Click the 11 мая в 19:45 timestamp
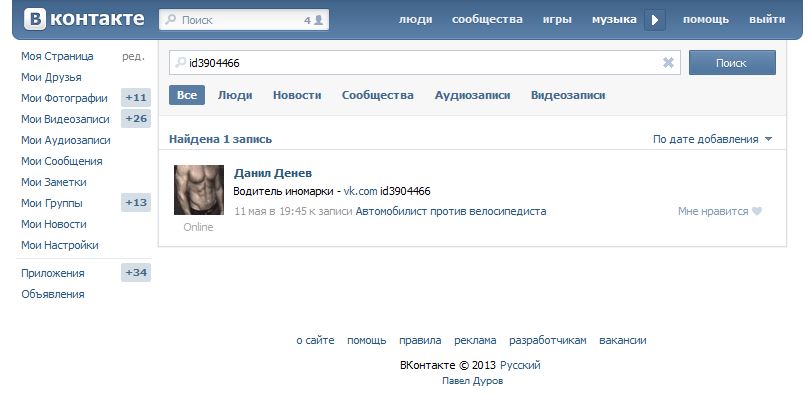Image resolution: width=808 pixels, height=415 pixels. point(271,211)
